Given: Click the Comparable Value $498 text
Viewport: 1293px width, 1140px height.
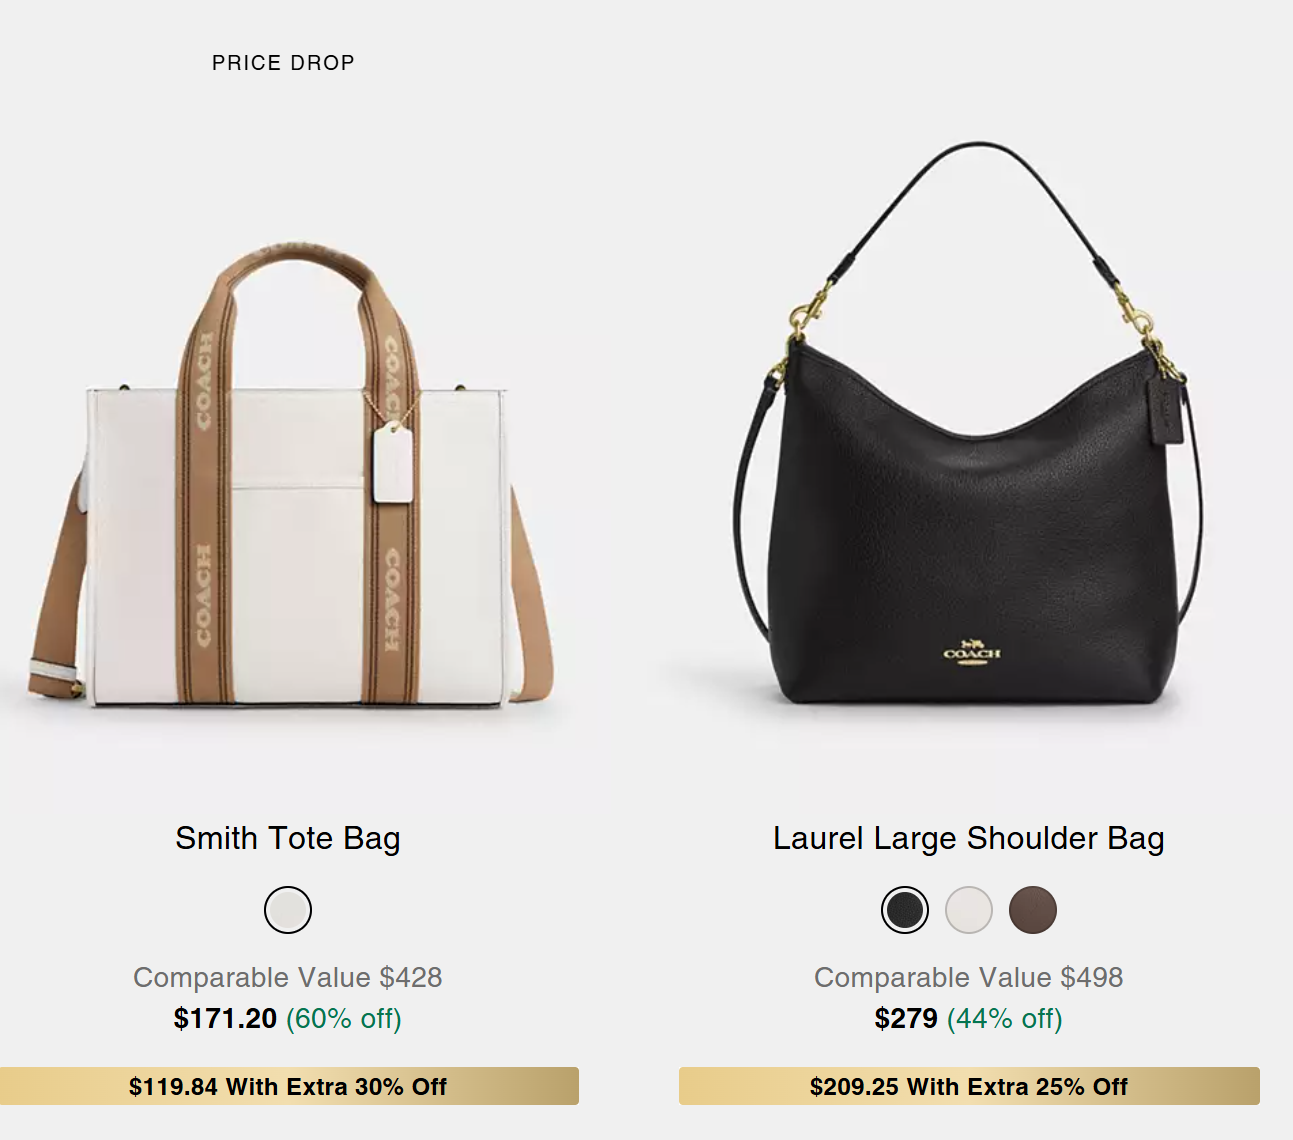Looking at the screenshot, I should pos(968,977).
